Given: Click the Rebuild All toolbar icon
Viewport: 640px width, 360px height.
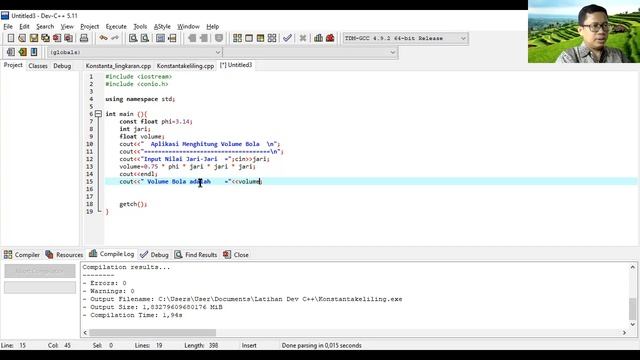Looking at the screenshot, I should click(x=272, y=38).
